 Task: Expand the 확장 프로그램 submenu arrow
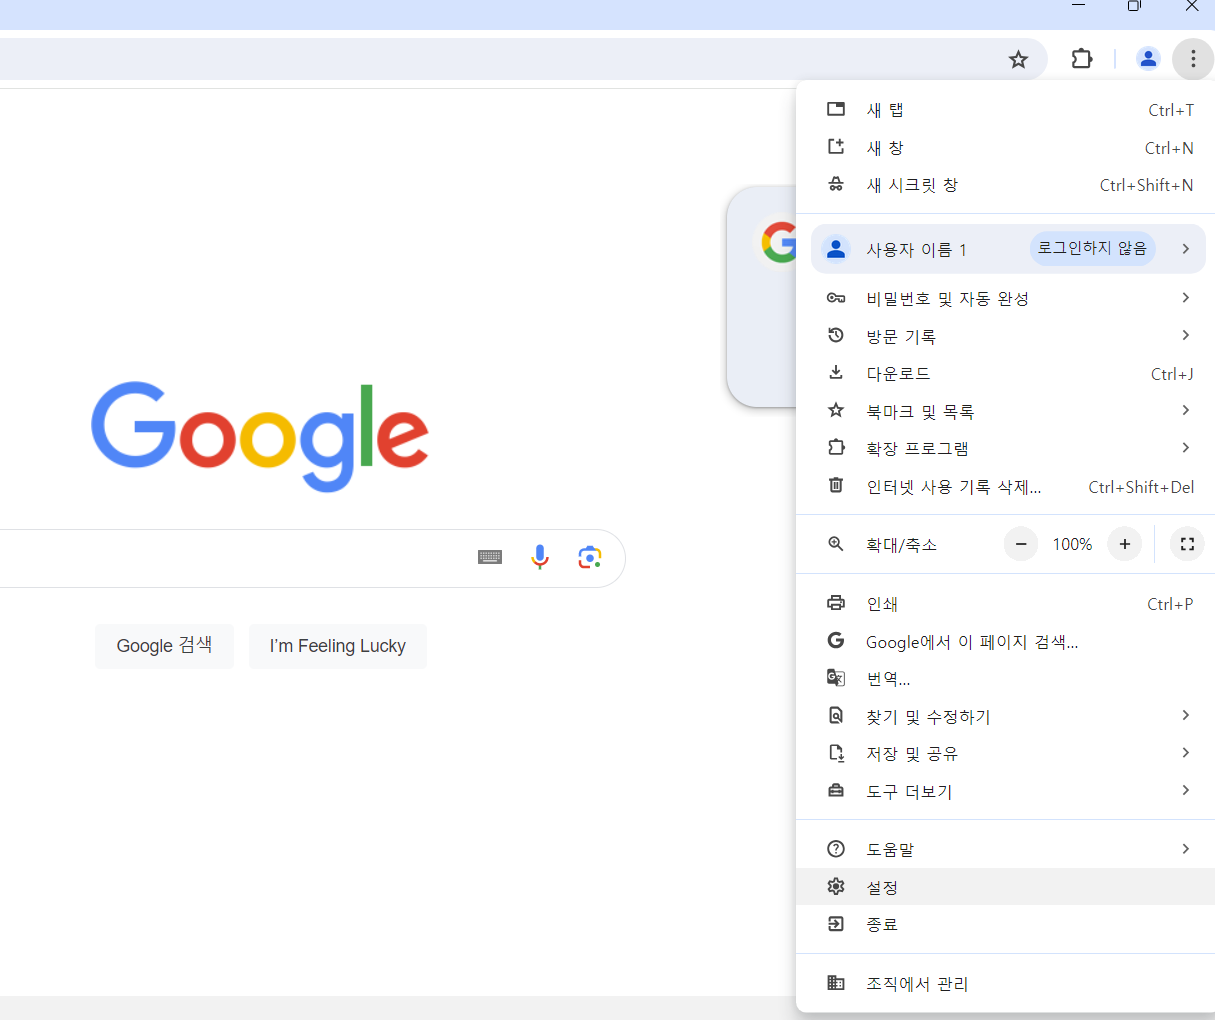(x=1186, y=447)
